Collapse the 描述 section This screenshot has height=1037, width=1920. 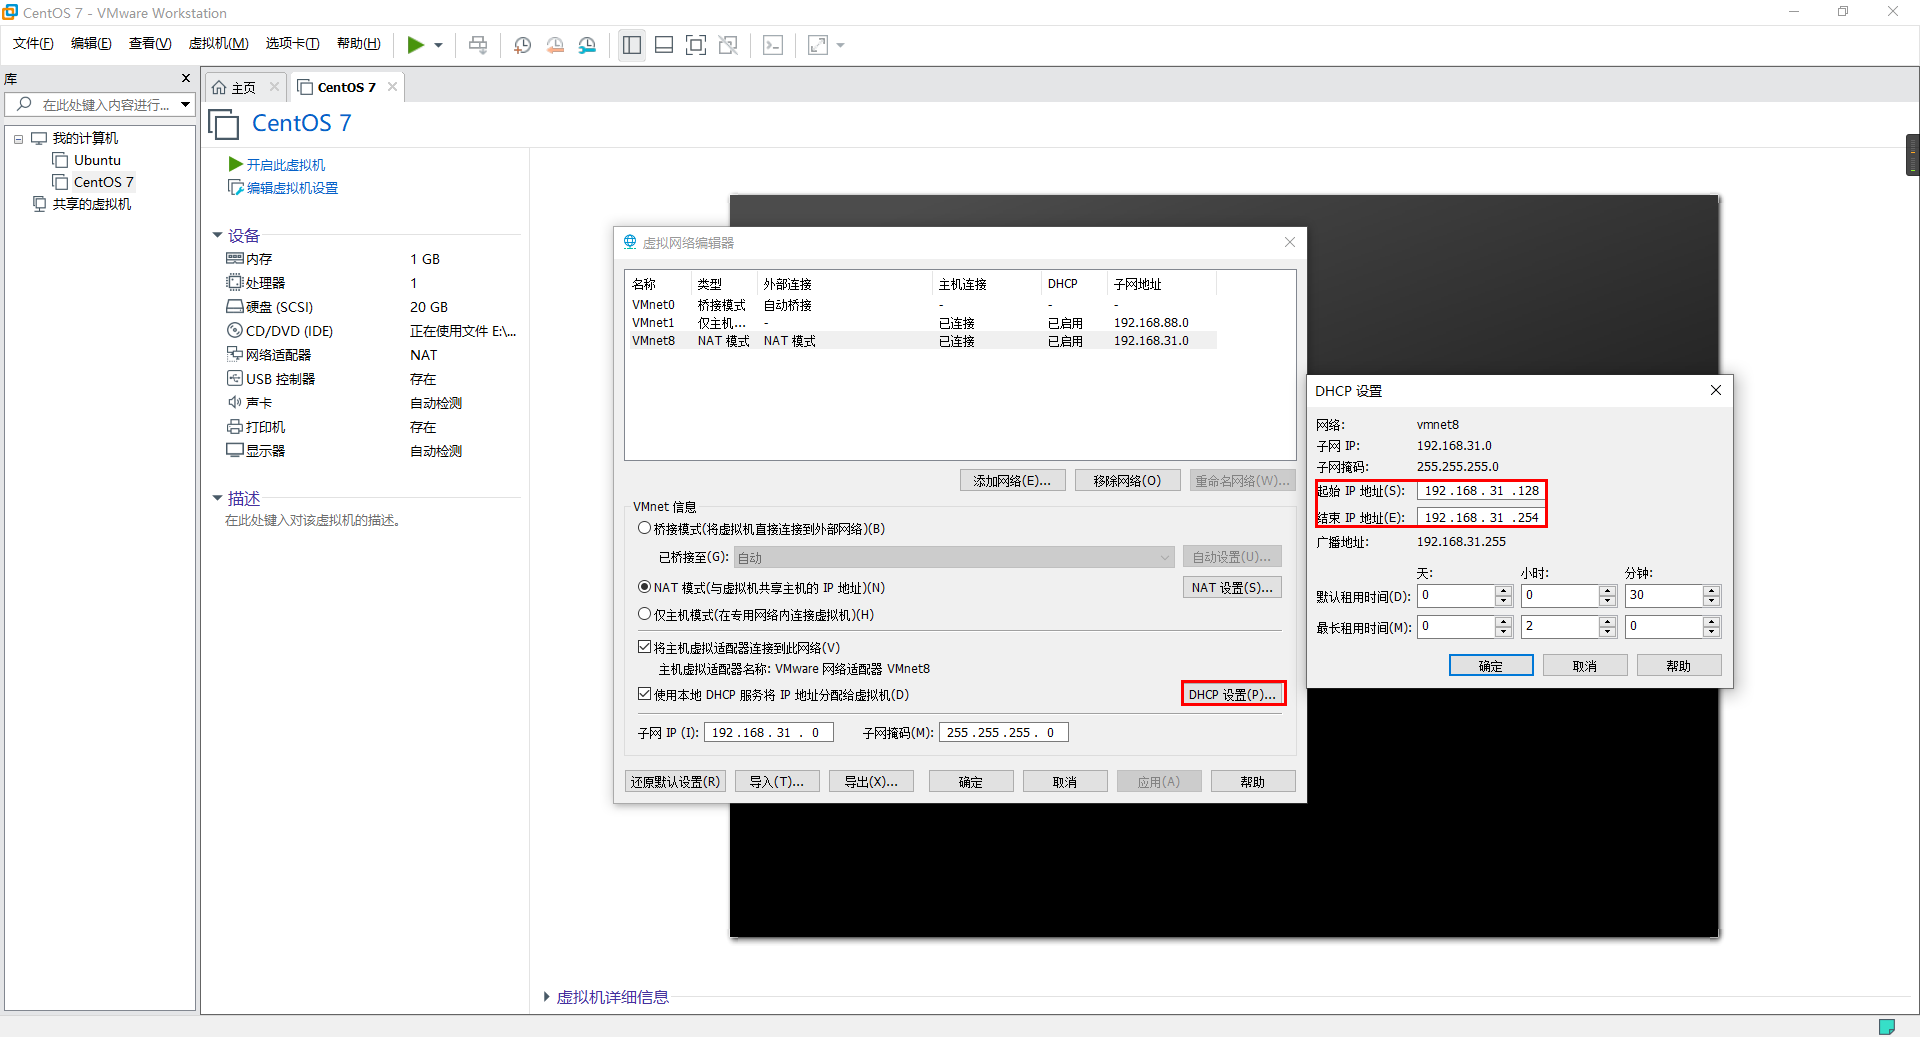[217, 498]
